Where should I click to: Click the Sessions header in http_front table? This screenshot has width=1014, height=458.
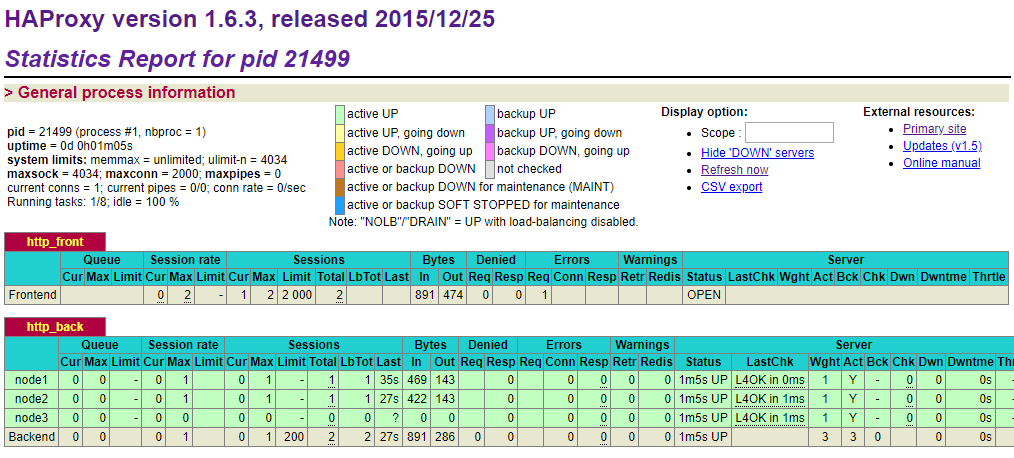coord(319,259)
